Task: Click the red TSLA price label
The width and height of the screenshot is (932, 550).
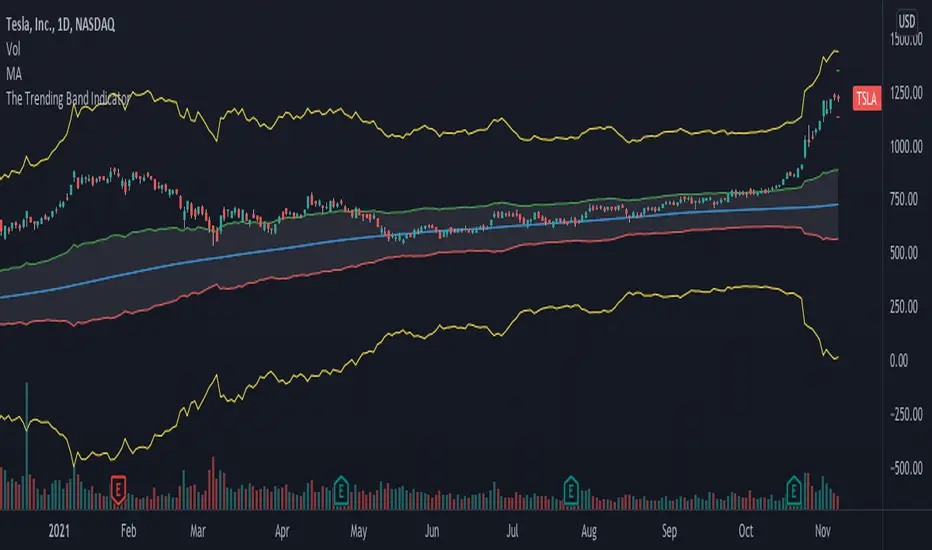Action: (867, 98)
